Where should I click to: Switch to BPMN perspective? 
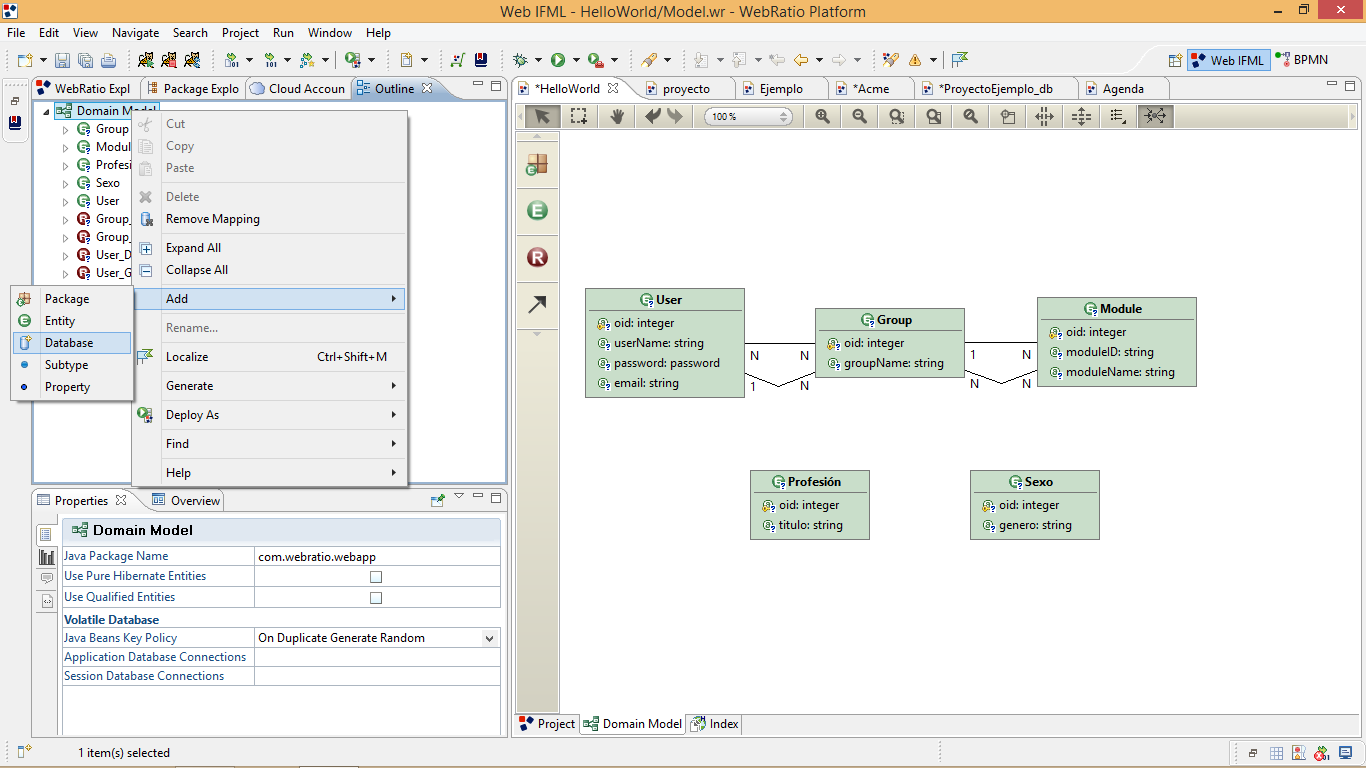1301,60
